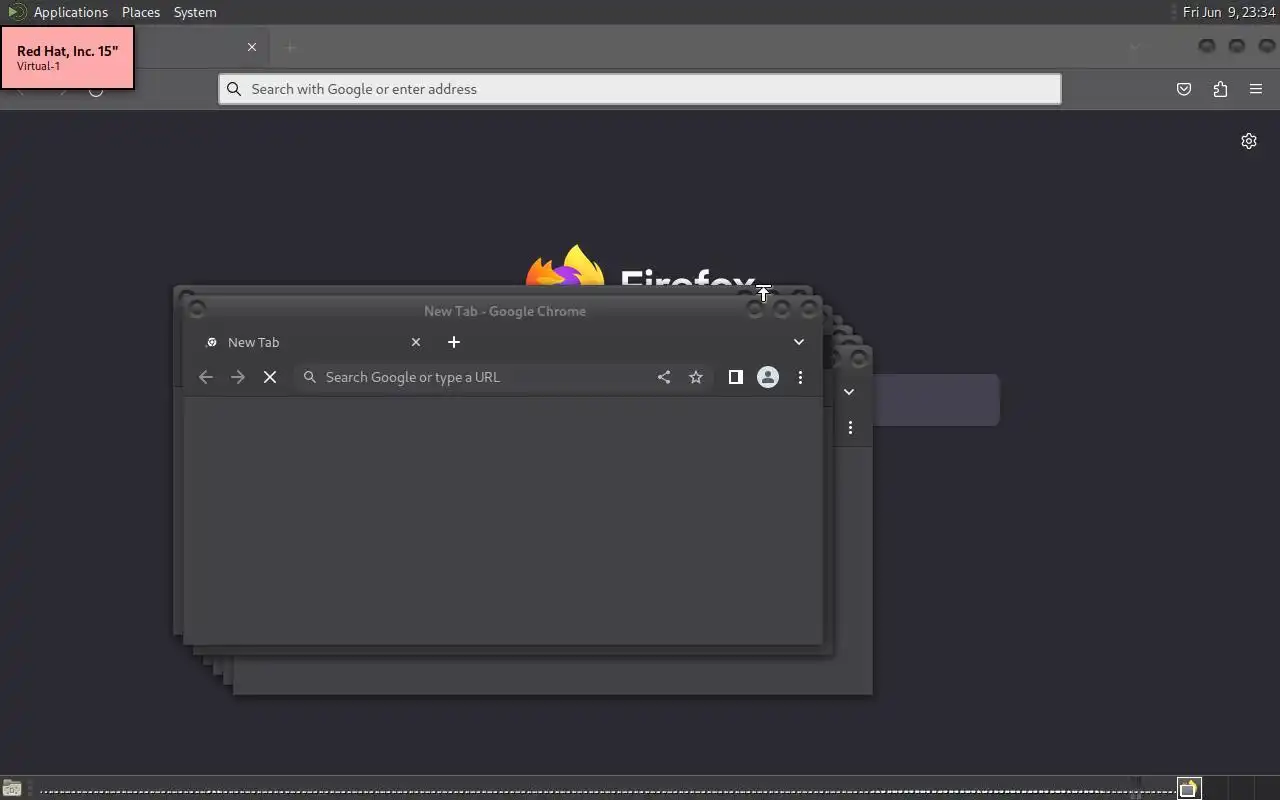Stop loading the page in Chrome
This screenshot has width=1280, height=800.
click(x=270, y=377)
